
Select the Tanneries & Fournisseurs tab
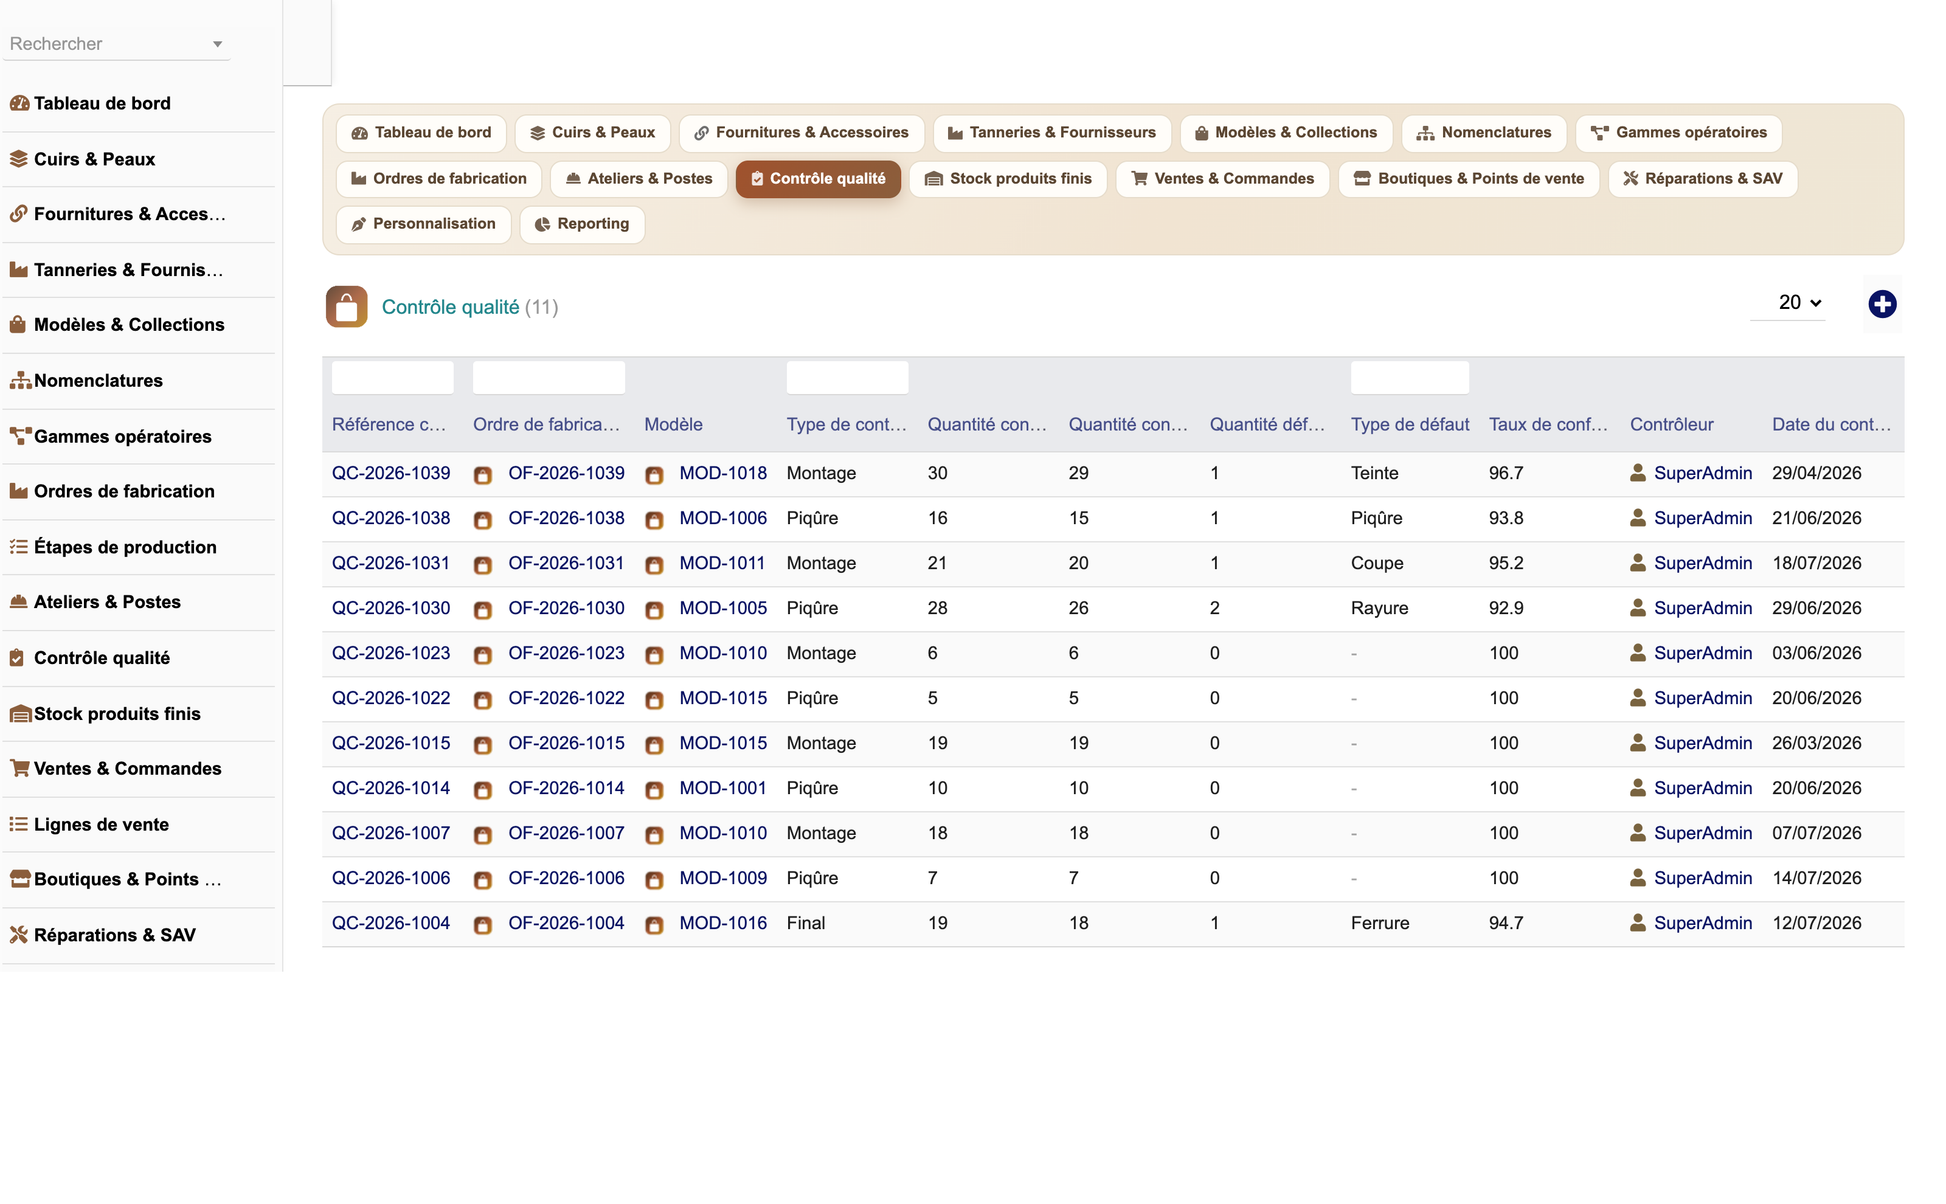(1052, 132)
